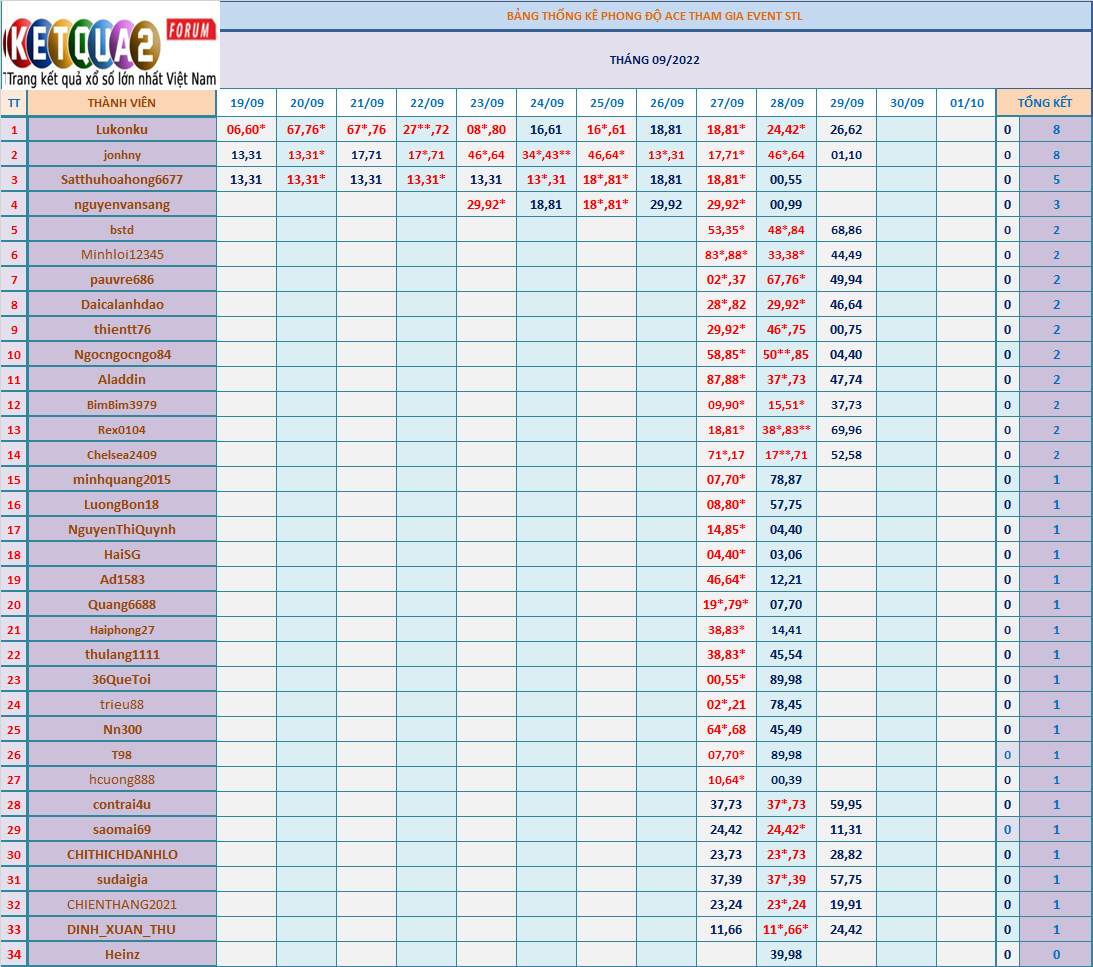Select member Satthuhoahong6677 in the list
Screen dimensions: 1093x967
click(x=121, y=179)
